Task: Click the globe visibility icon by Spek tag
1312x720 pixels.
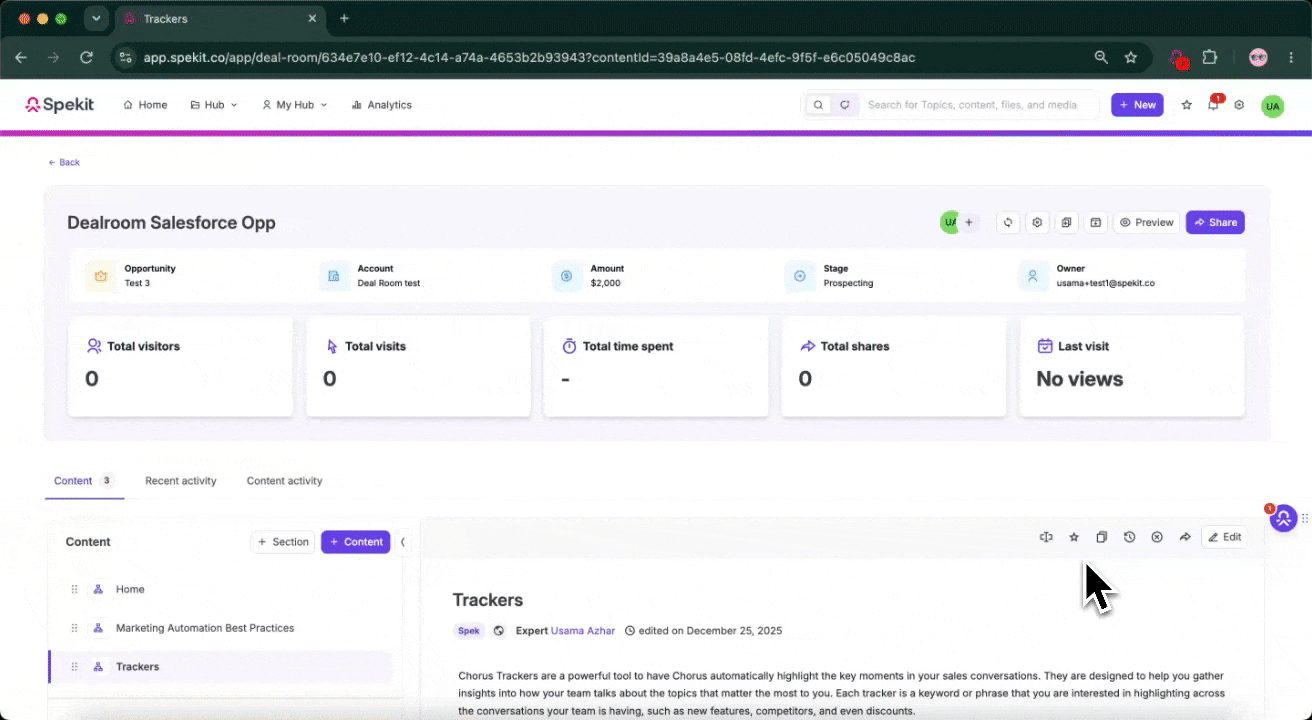Action: [x=499, y=631]
